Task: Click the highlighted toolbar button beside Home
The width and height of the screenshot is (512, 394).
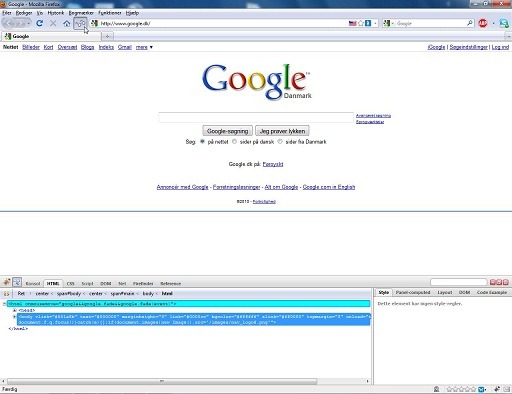Action: pyautogui.click(x=80, y=23)
